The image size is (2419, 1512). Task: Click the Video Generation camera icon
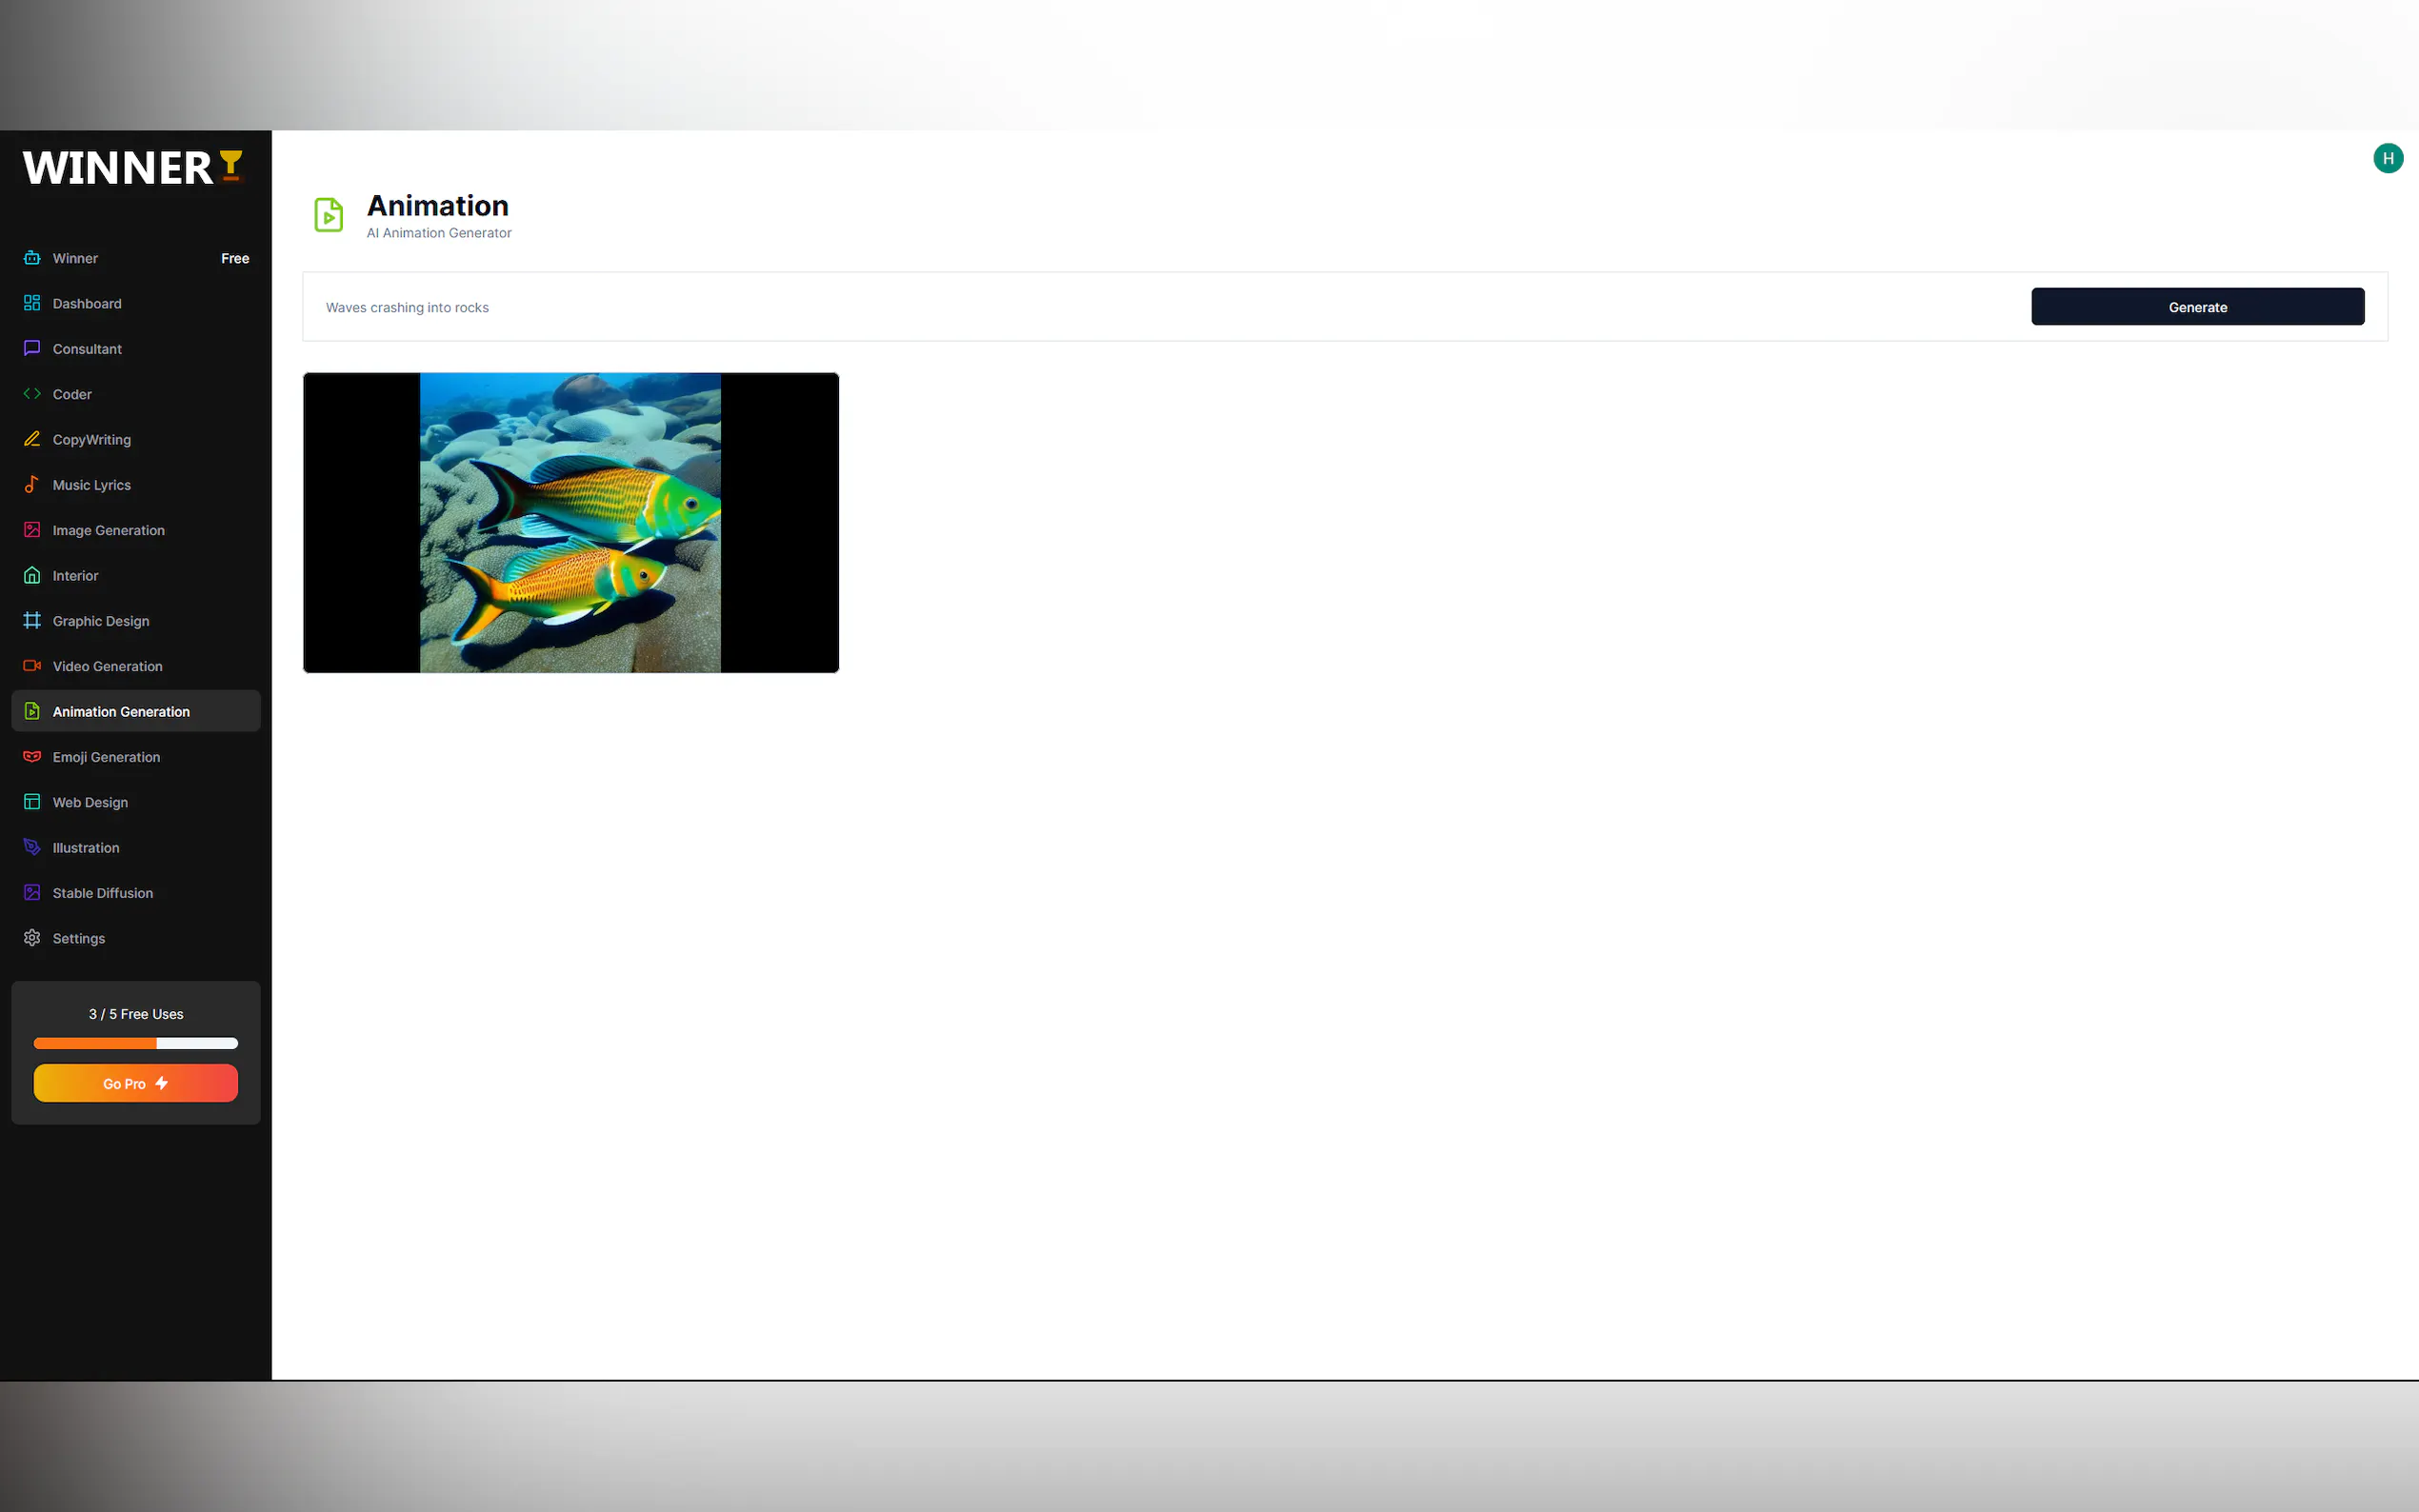[32, 666]
